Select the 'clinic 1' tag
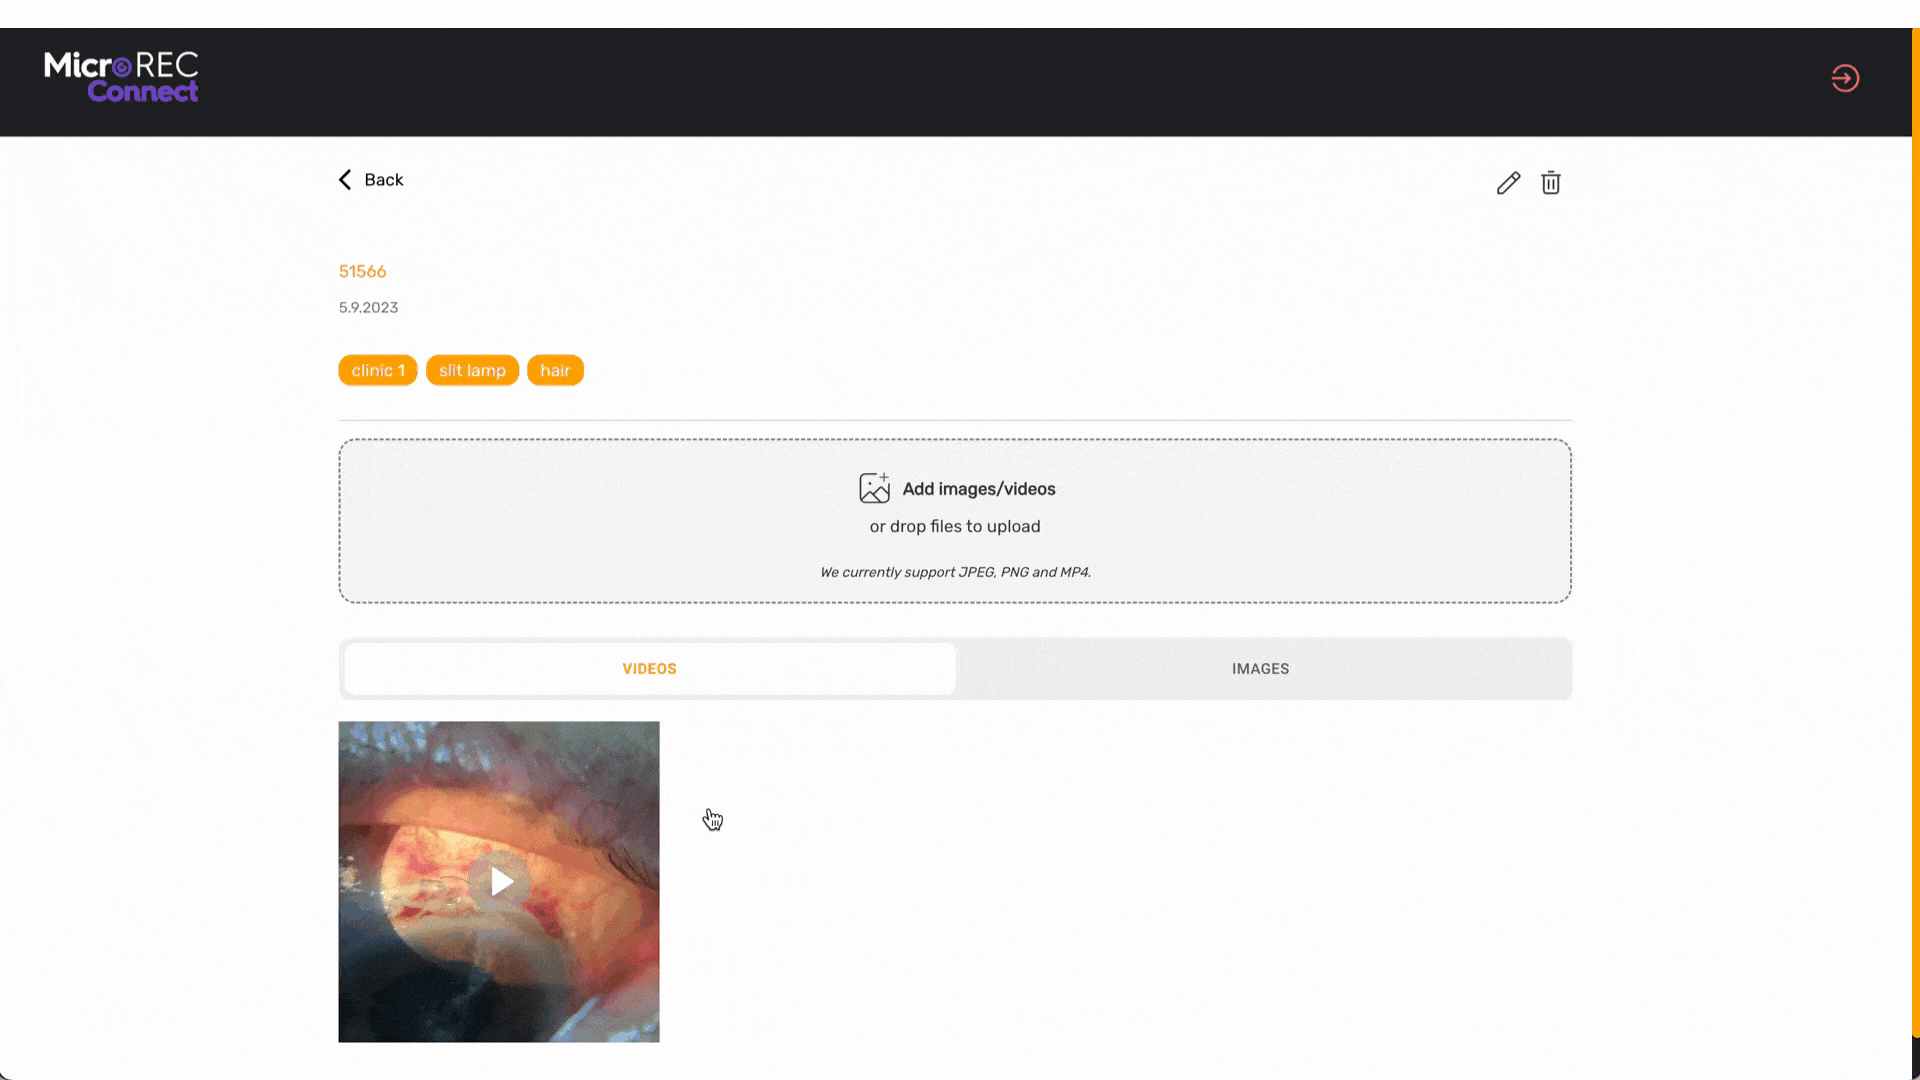 pyautogui.click(x=377, y=370)
